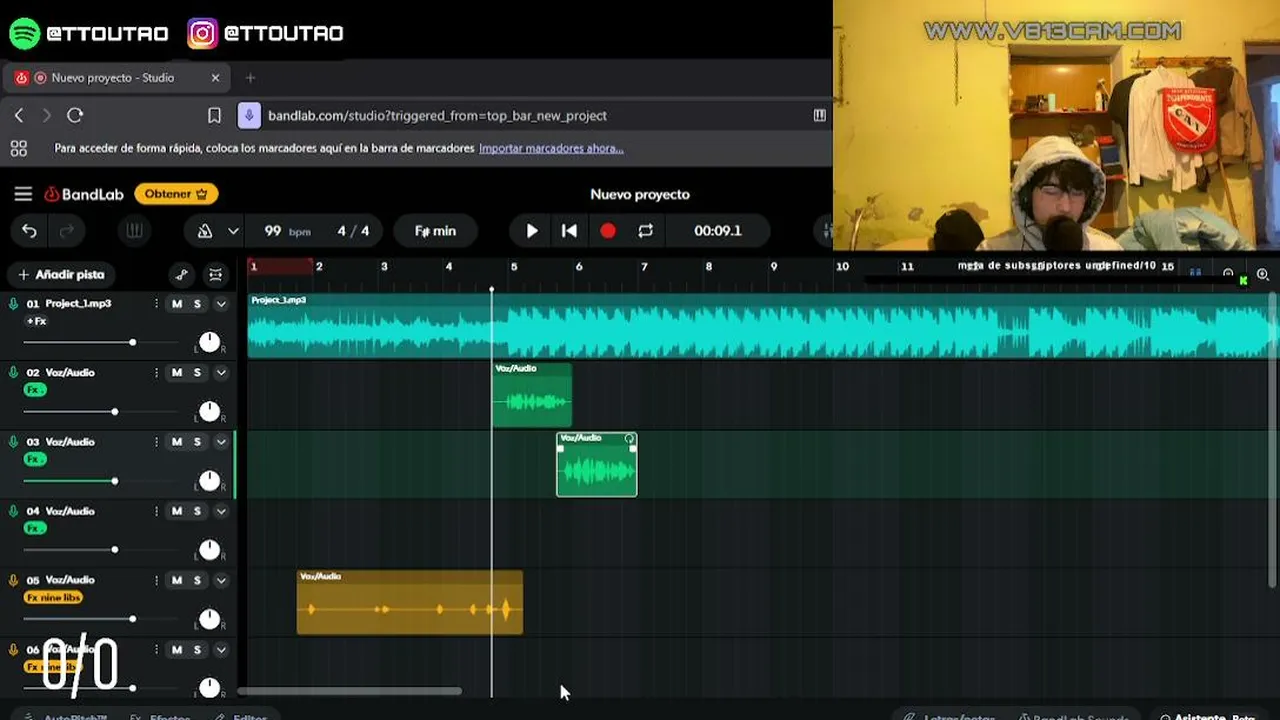
Task: Click the horizontal timeline scrollbar
Action: coord(350,691)
